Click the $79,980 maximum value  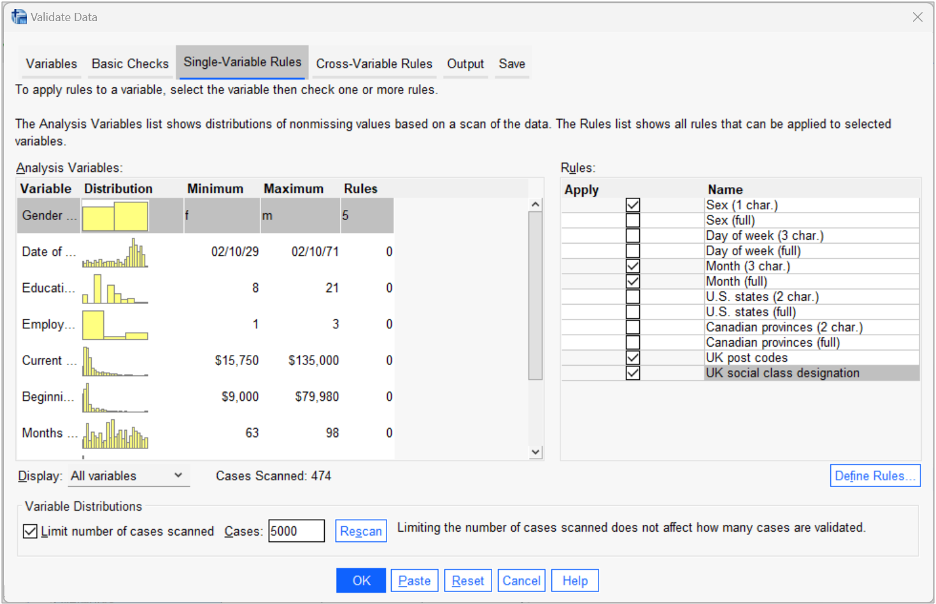pyautogui.click(x=317, y=396)
